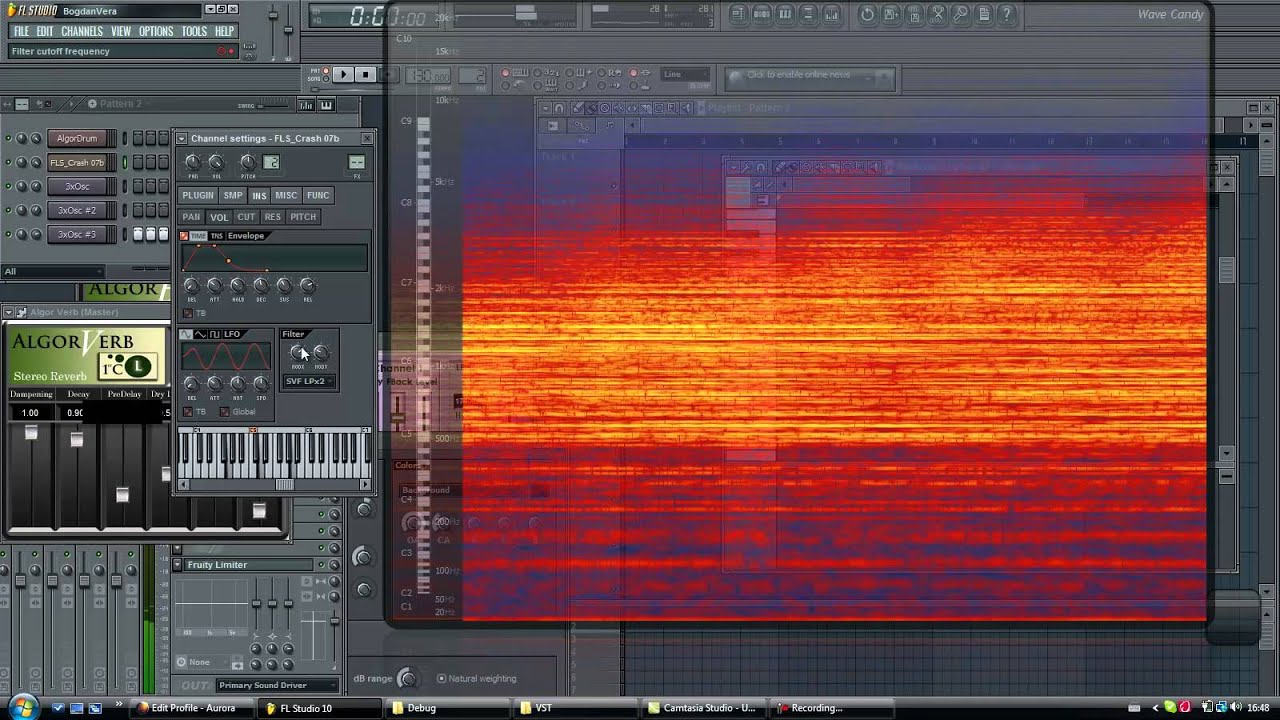
Task: Select the triangle LFO shape
Action: tap(200, 334)
